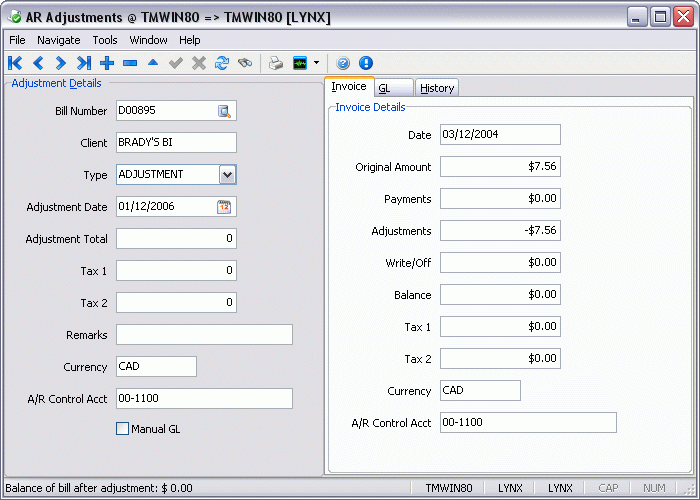700x500 pixels.
Task: Insert a new adjustment record
Action: (x=107, y=63)
